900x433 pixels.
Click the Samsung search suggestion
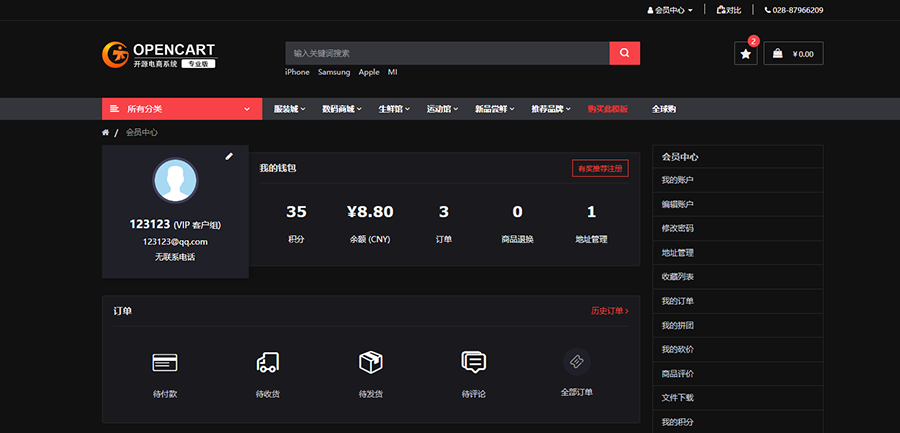pos(334,72)
